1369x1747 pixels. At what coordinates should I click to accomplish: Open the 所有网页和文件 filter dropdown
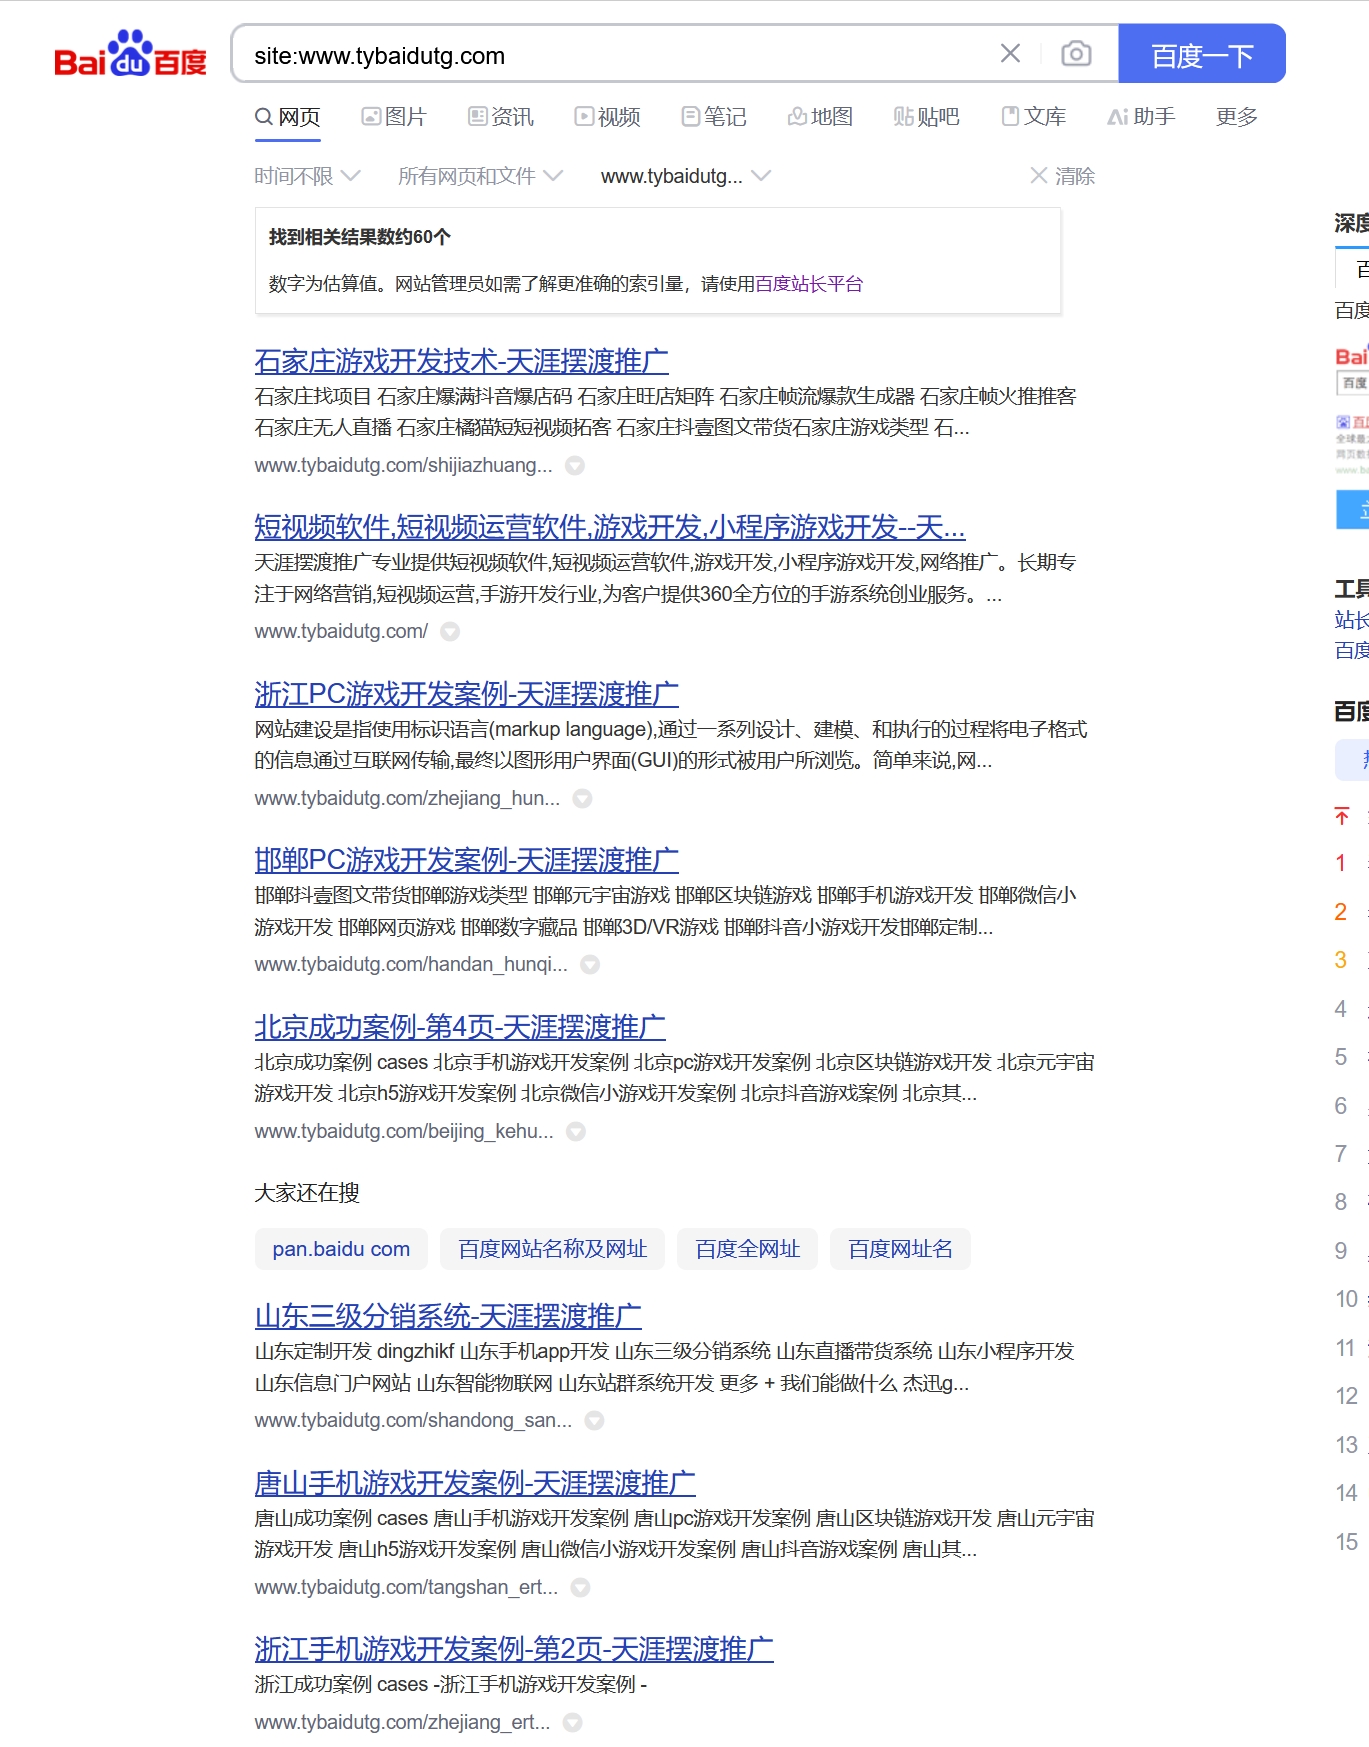click(x=480, y=176)
